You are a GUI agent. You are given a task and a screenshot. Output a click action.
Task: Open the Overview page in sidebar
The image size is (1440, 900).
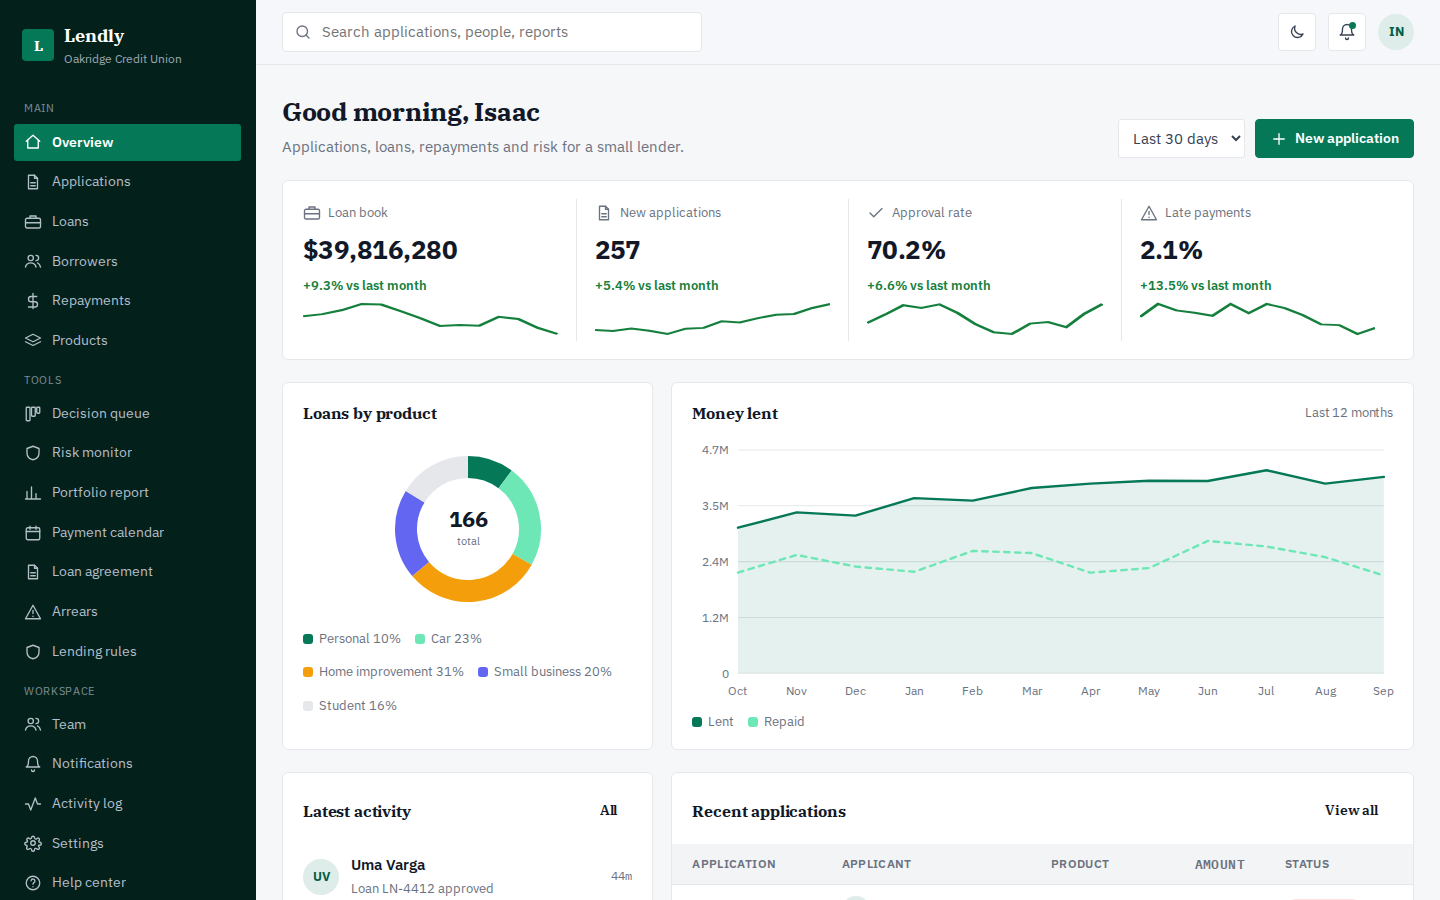(x=127, y=142)
